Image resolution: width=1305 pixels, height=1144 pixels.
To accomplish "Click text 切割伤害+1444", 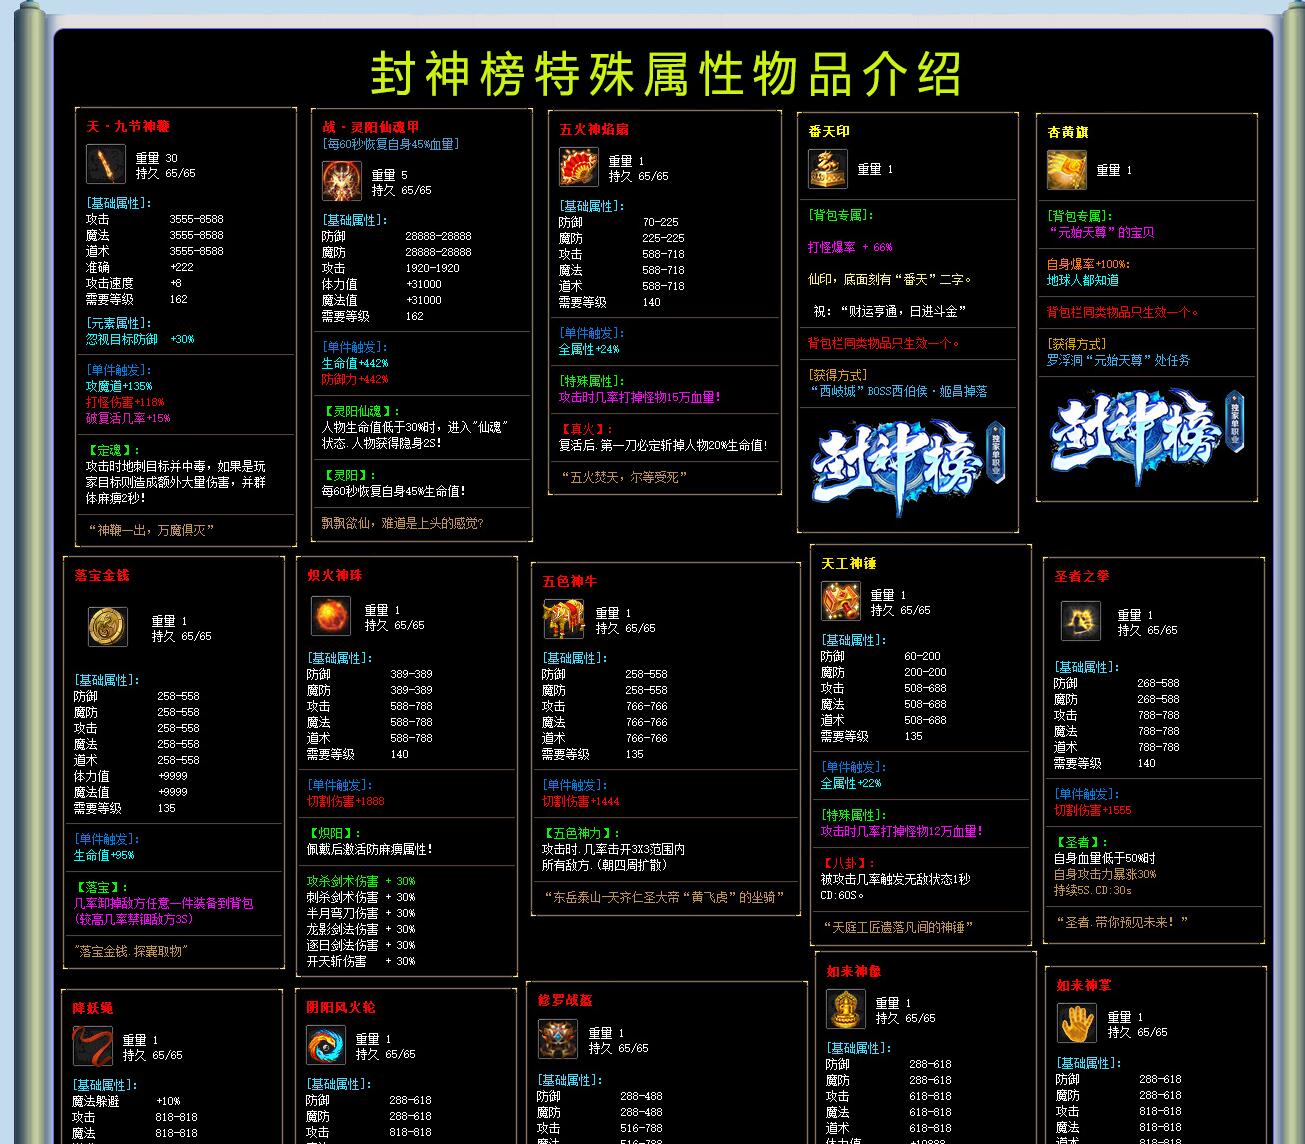I will coord(581,801).
